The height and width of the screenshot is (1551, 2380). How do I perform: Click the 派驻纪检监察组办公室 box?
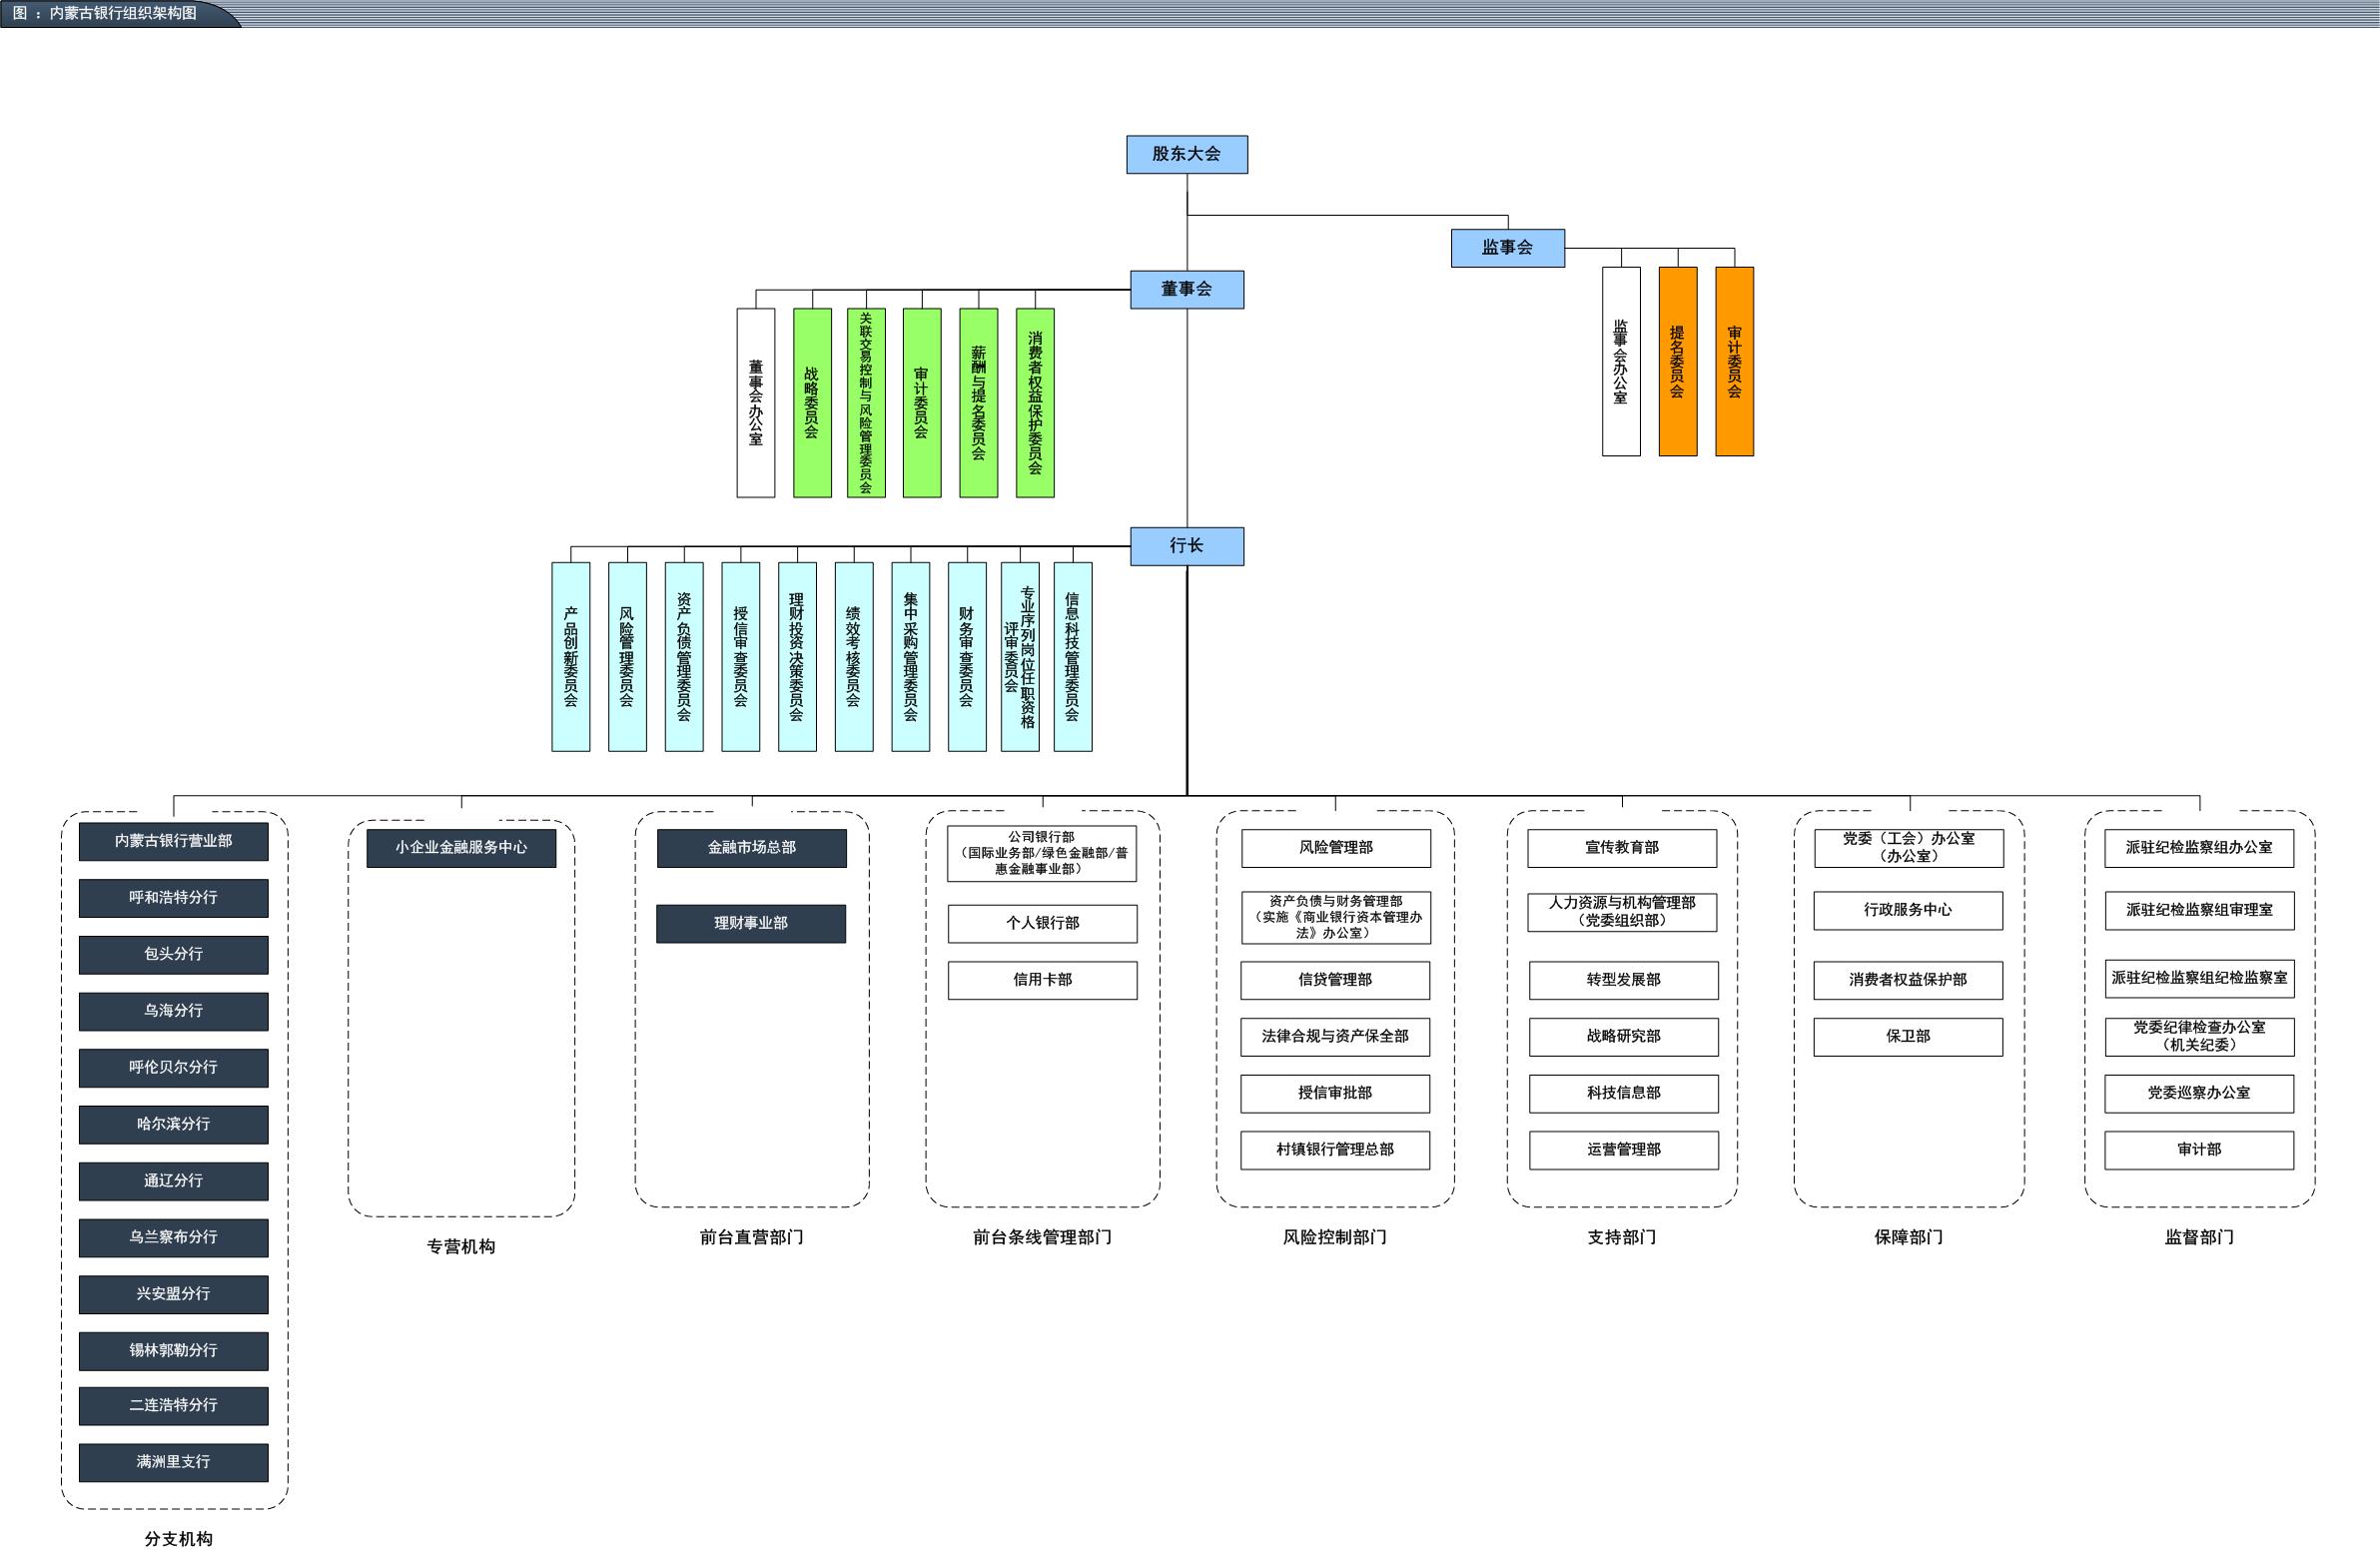pos(2200,848)
